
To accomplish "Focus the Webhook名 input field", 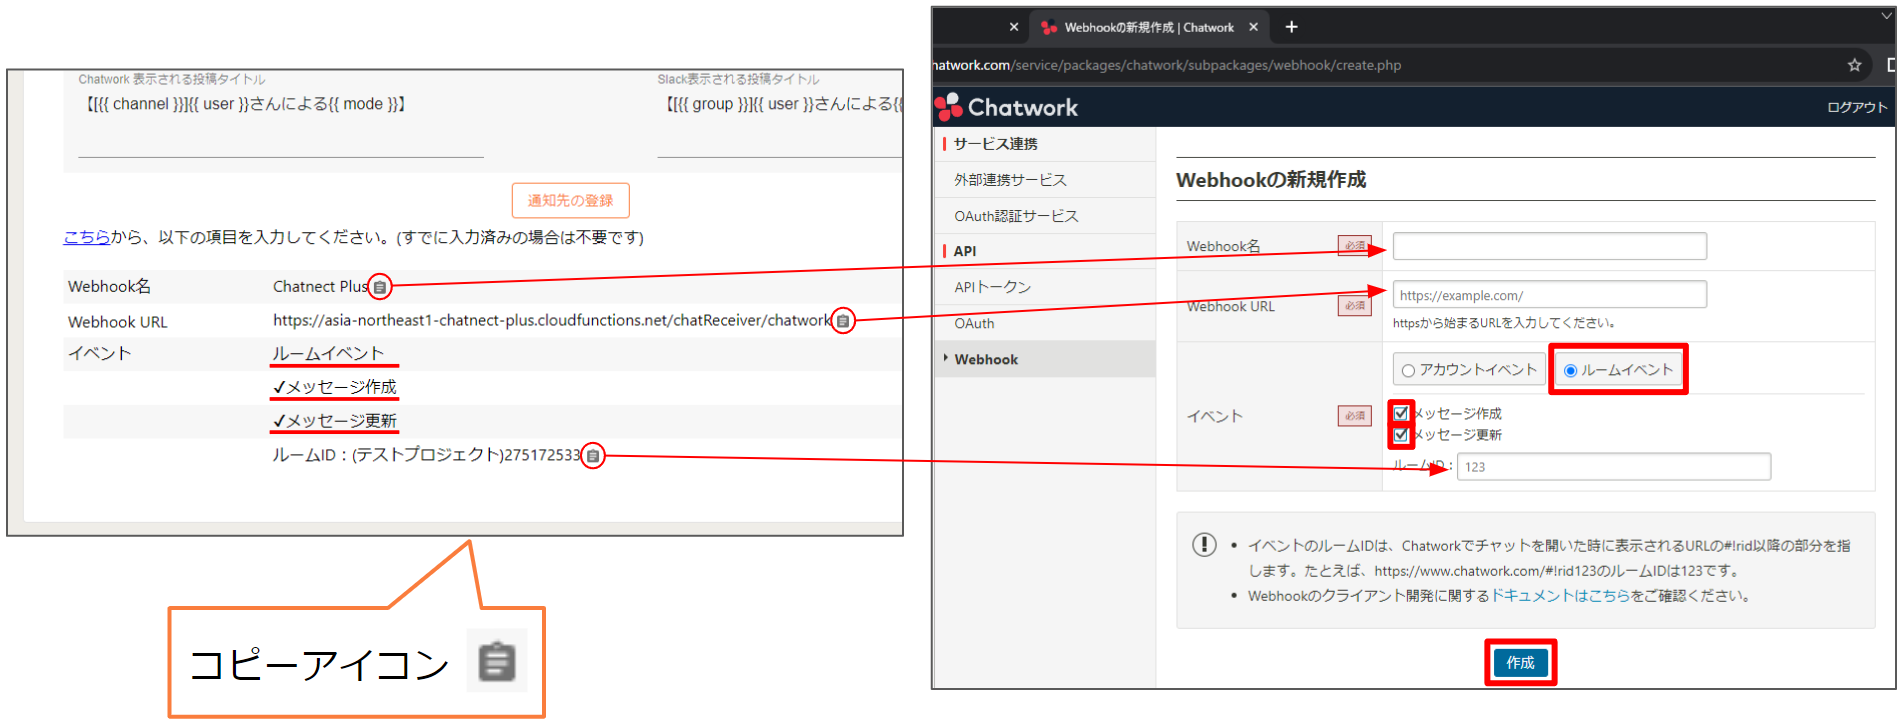I will [1549, 246].
